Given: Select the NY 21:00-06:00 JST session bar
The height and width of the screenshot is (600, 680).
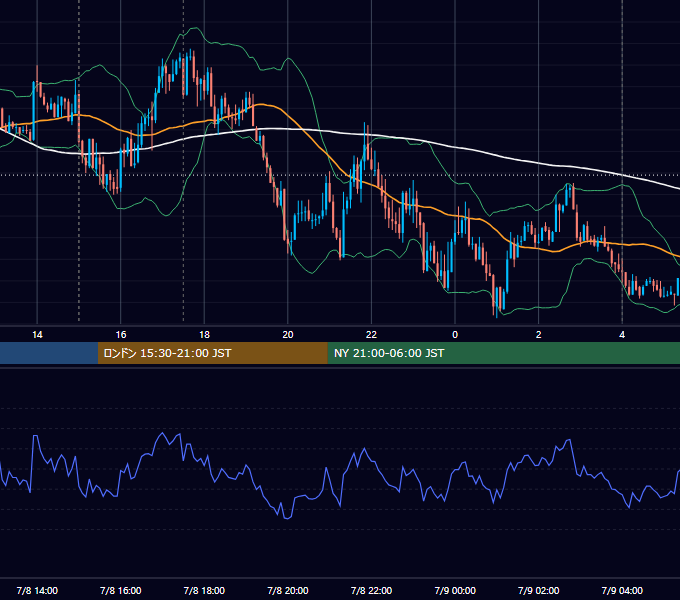Looking at the screenshot, I should (503, 353).
